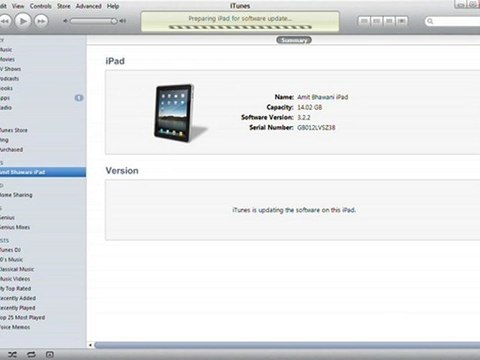
Task: Click the software version 3.2.2
Action: click(304, 117)
